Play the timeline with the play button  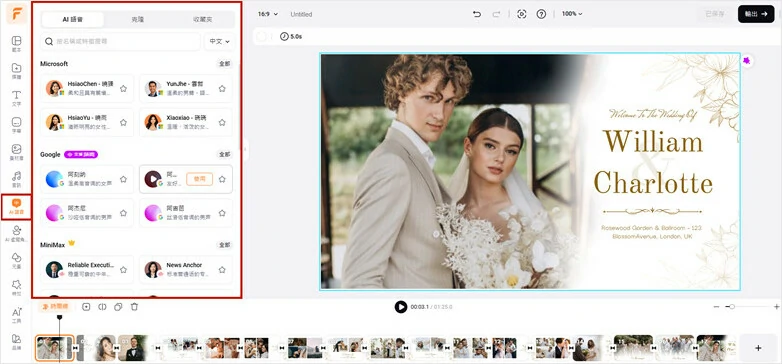(401, 307)
